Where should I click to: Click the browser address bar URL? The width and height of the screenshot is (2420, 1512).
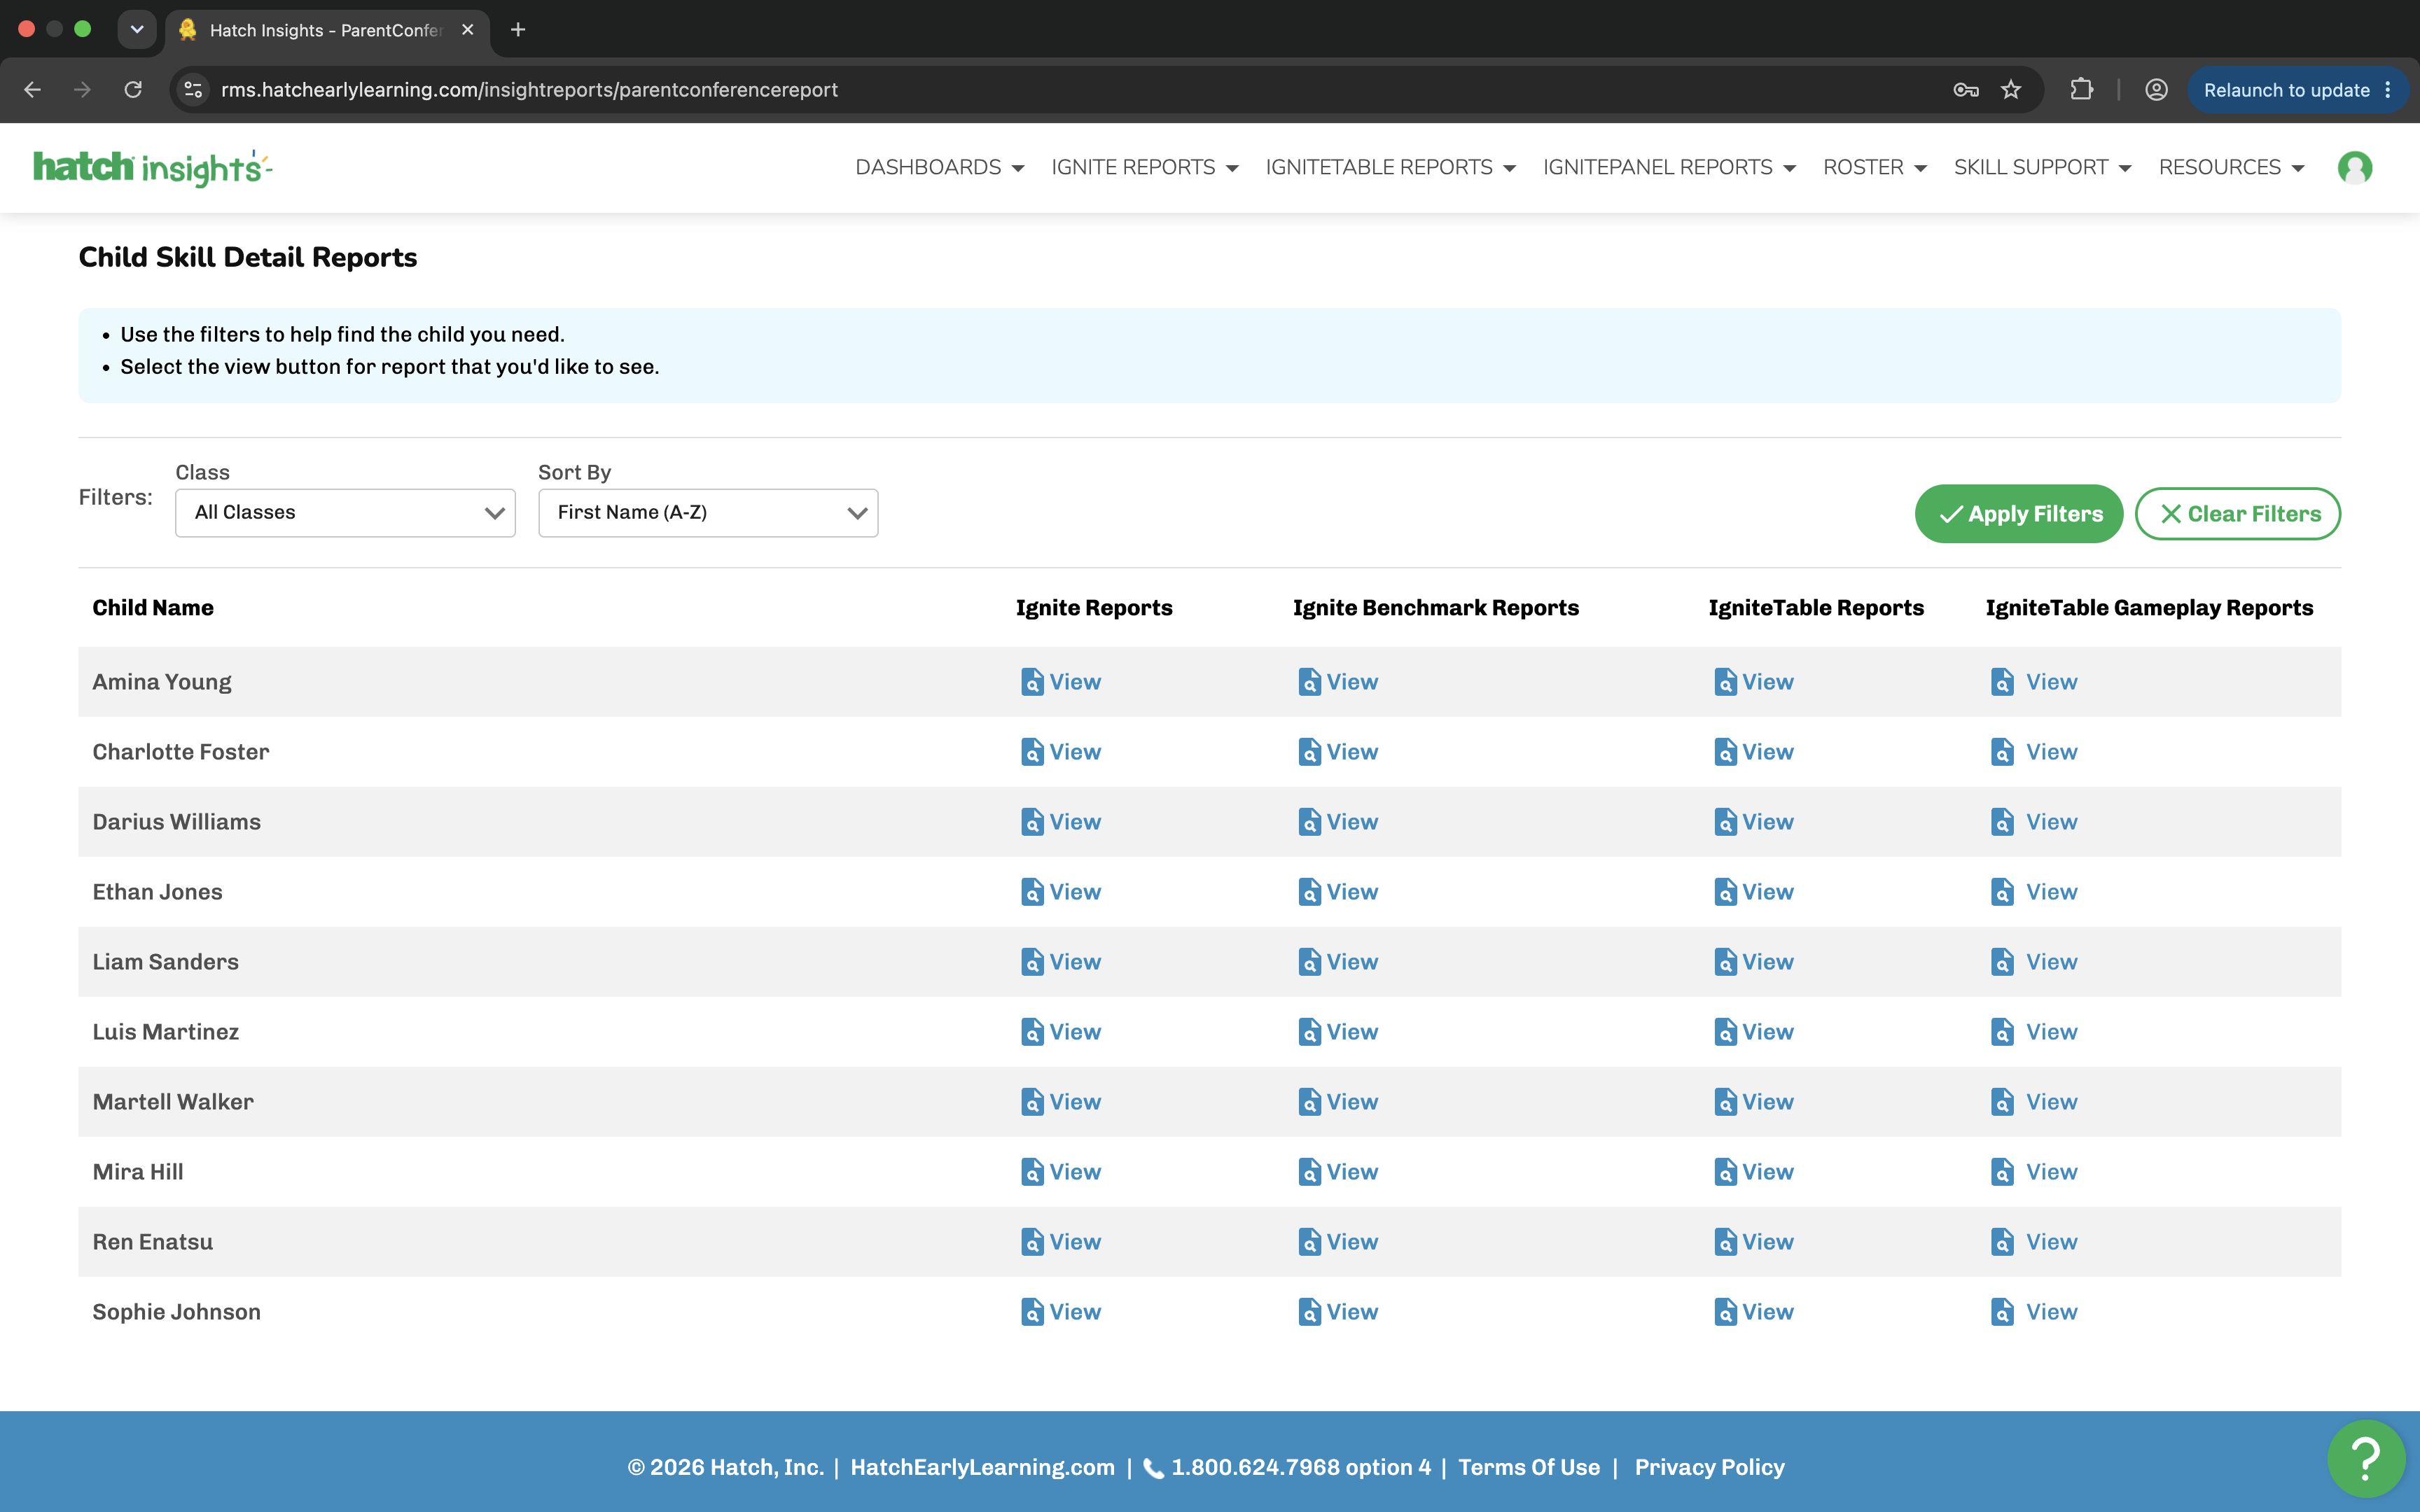tap(529, 90)
